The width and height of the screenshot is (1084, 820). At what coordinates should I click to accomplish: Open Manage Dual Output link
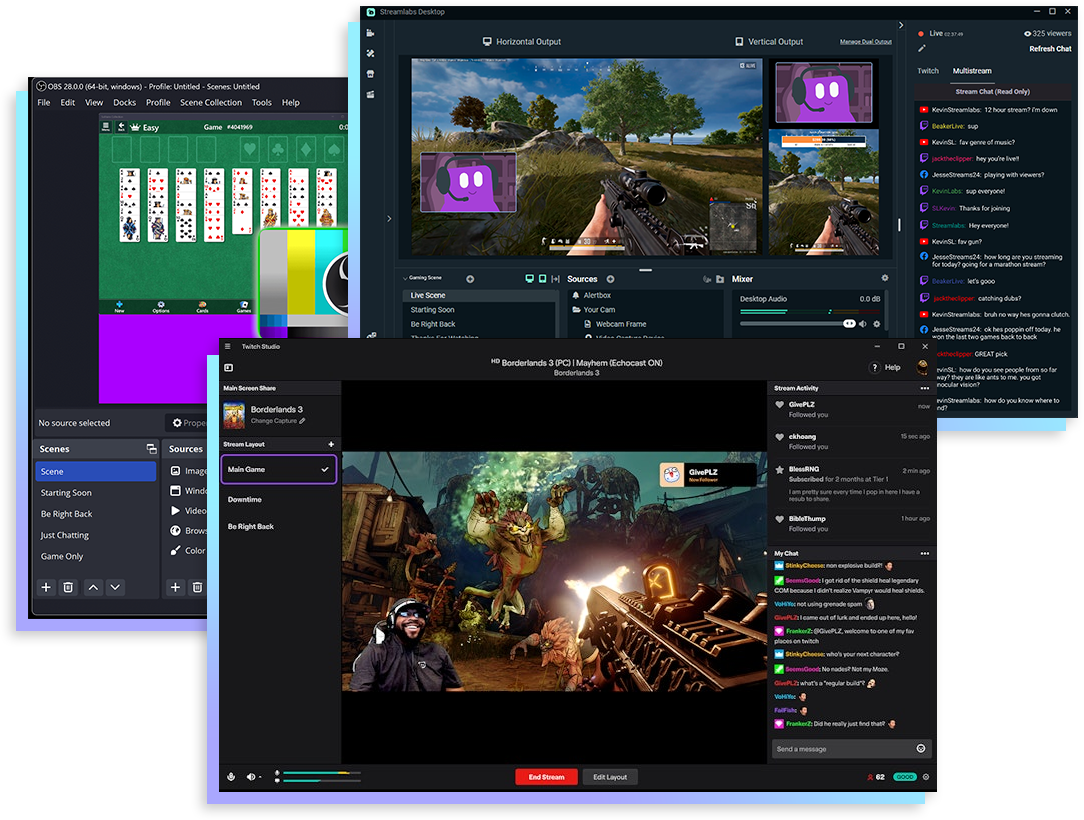pos(866,41)
